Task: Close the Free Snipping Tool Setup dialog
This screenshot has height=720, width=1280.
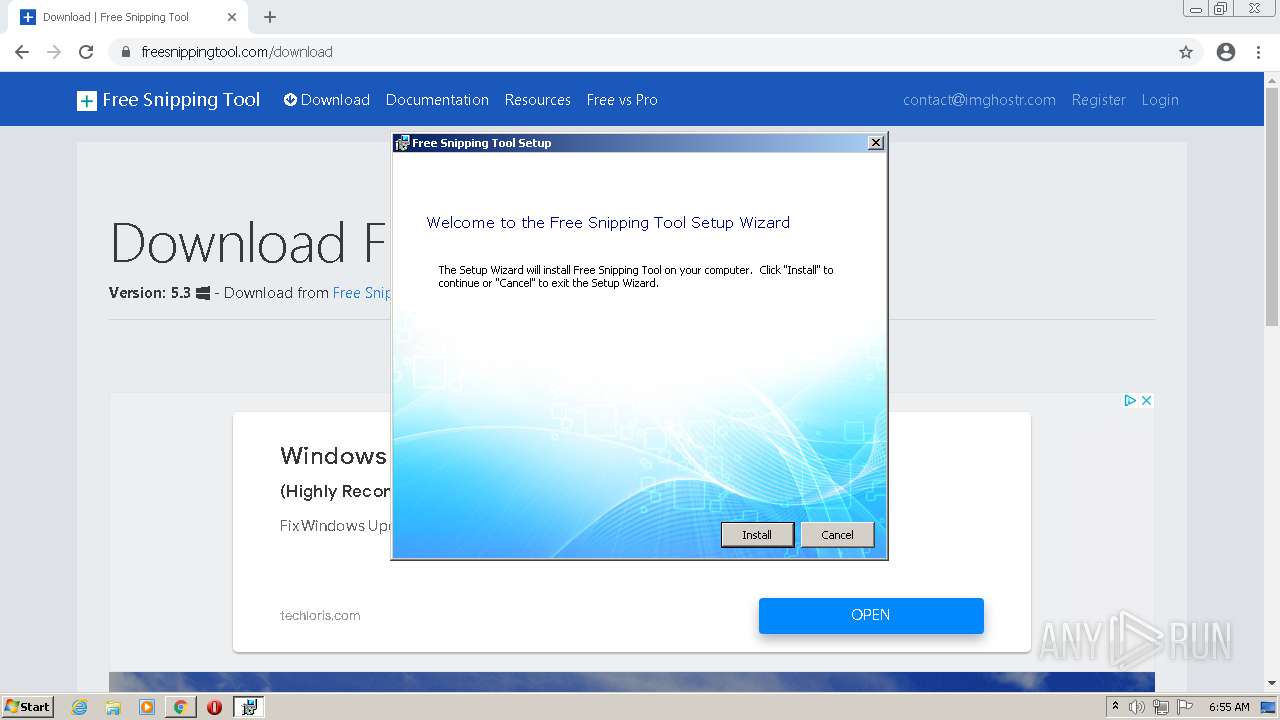Action: pyautogui.click(x=876, y=143)
